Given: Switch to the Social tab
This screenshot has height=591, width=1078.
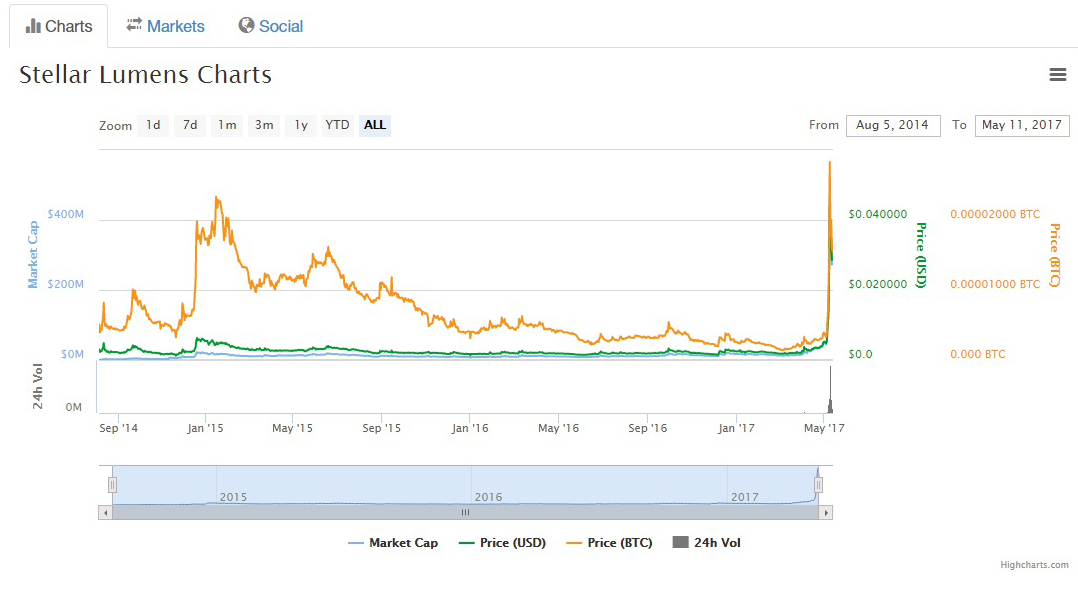Looking at the screenshot, I should (270, 26).
